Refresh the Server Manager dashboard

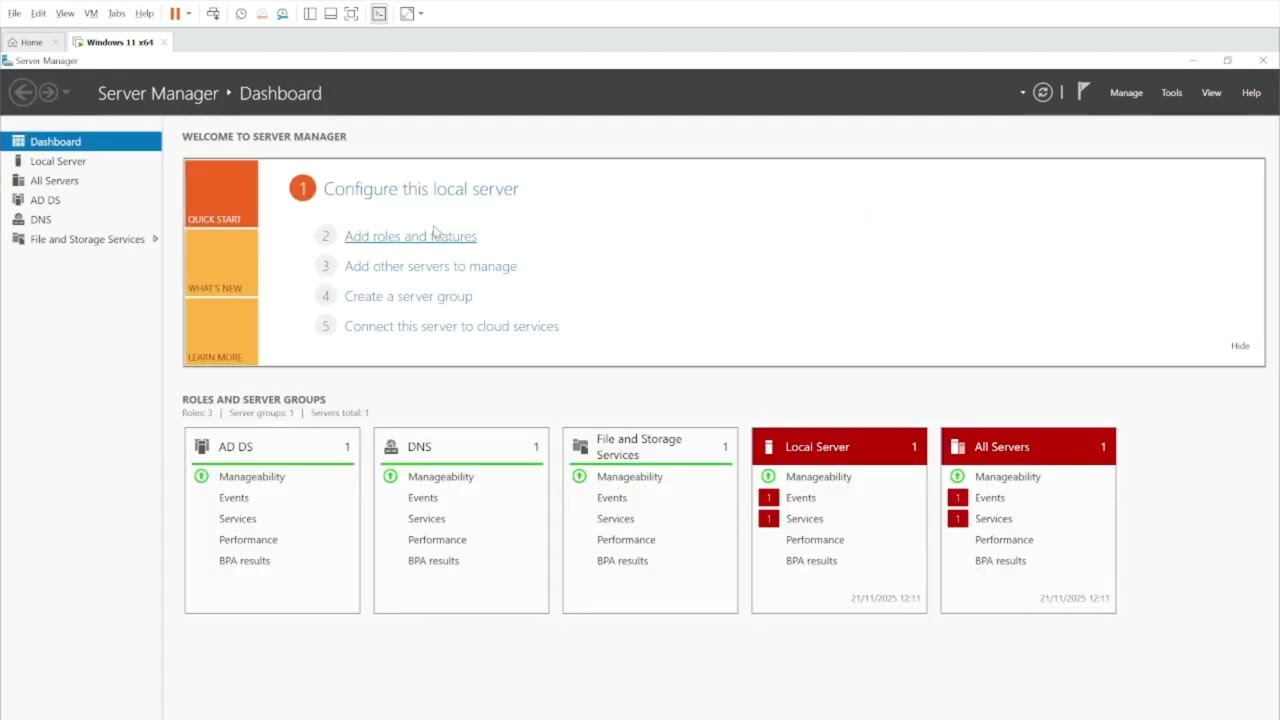pos(1043,92)
